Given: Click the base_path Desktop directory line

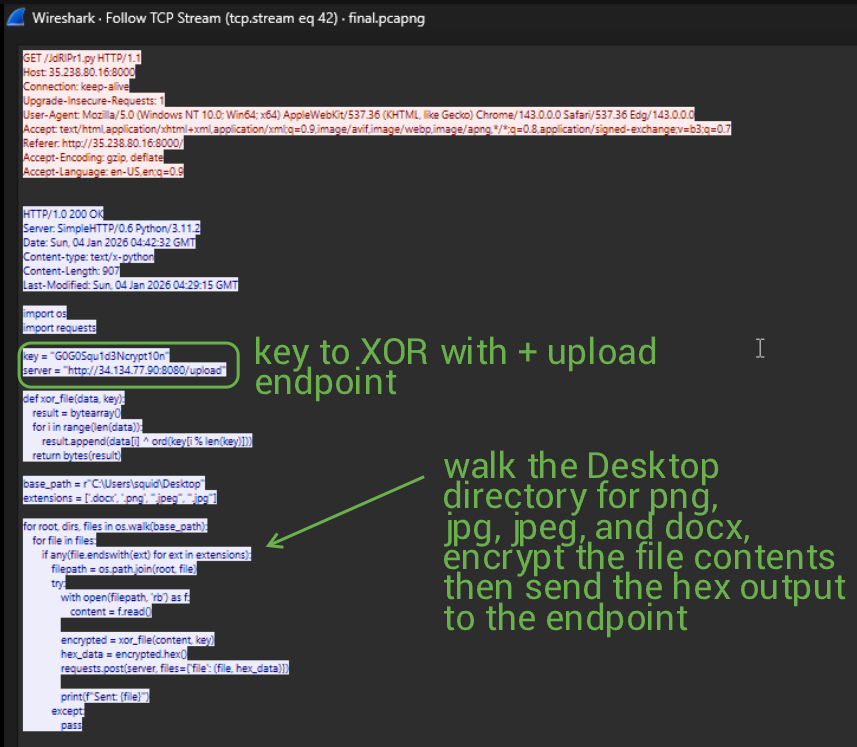Looking at the screenshot, I should click(114, 483).
